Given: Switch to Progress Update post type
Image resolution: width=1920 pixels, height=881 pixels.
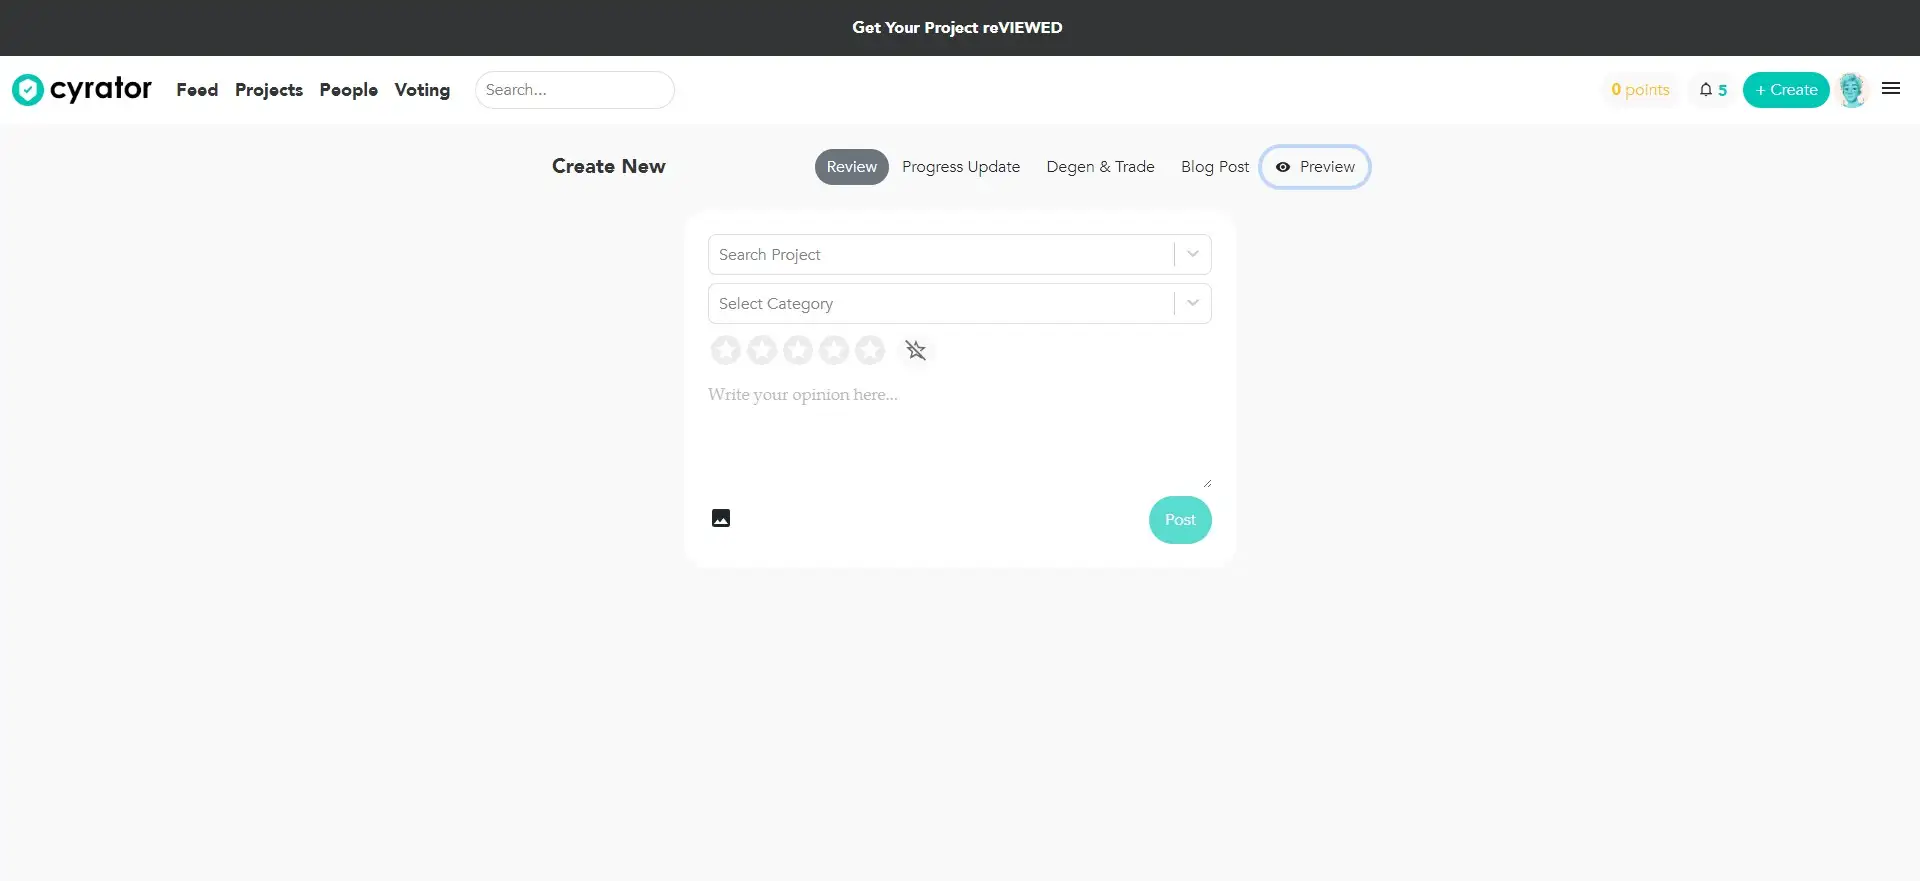Looking at the screenshot, I should tap(960, 167).
